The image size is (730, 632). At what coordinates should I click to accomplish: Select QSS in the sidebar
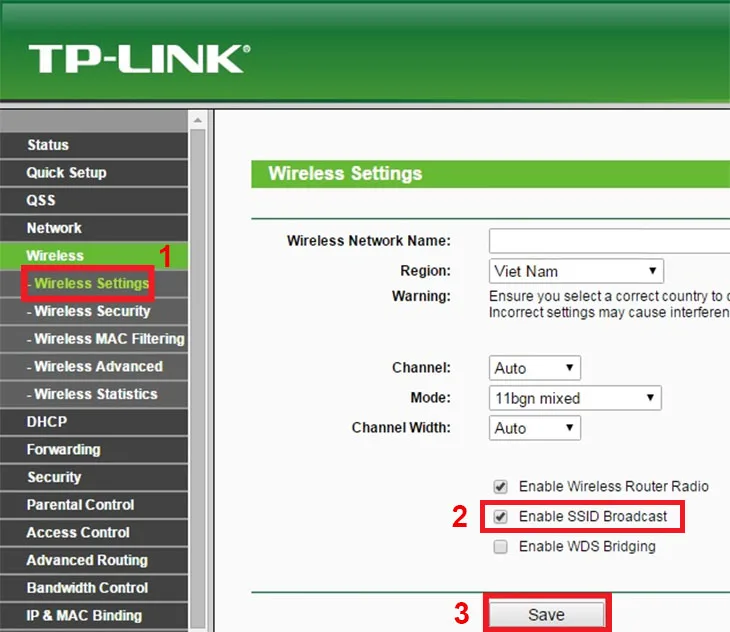click(x=94, y=201)
